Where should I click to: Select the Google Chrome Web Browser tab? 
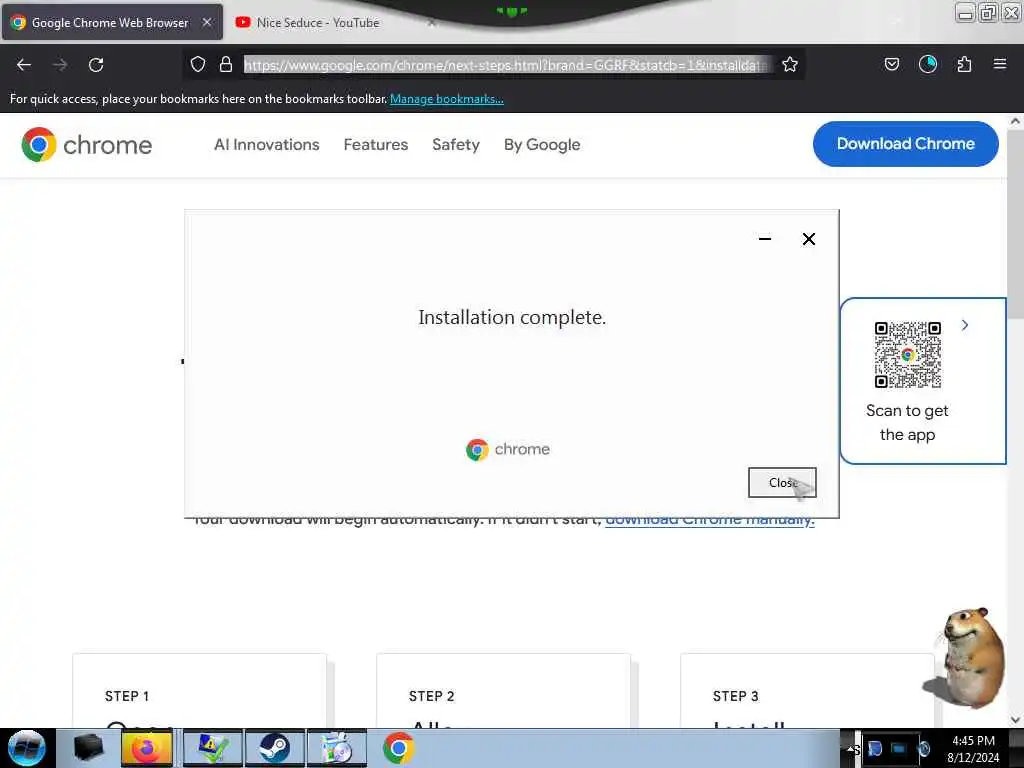point(111,22)
